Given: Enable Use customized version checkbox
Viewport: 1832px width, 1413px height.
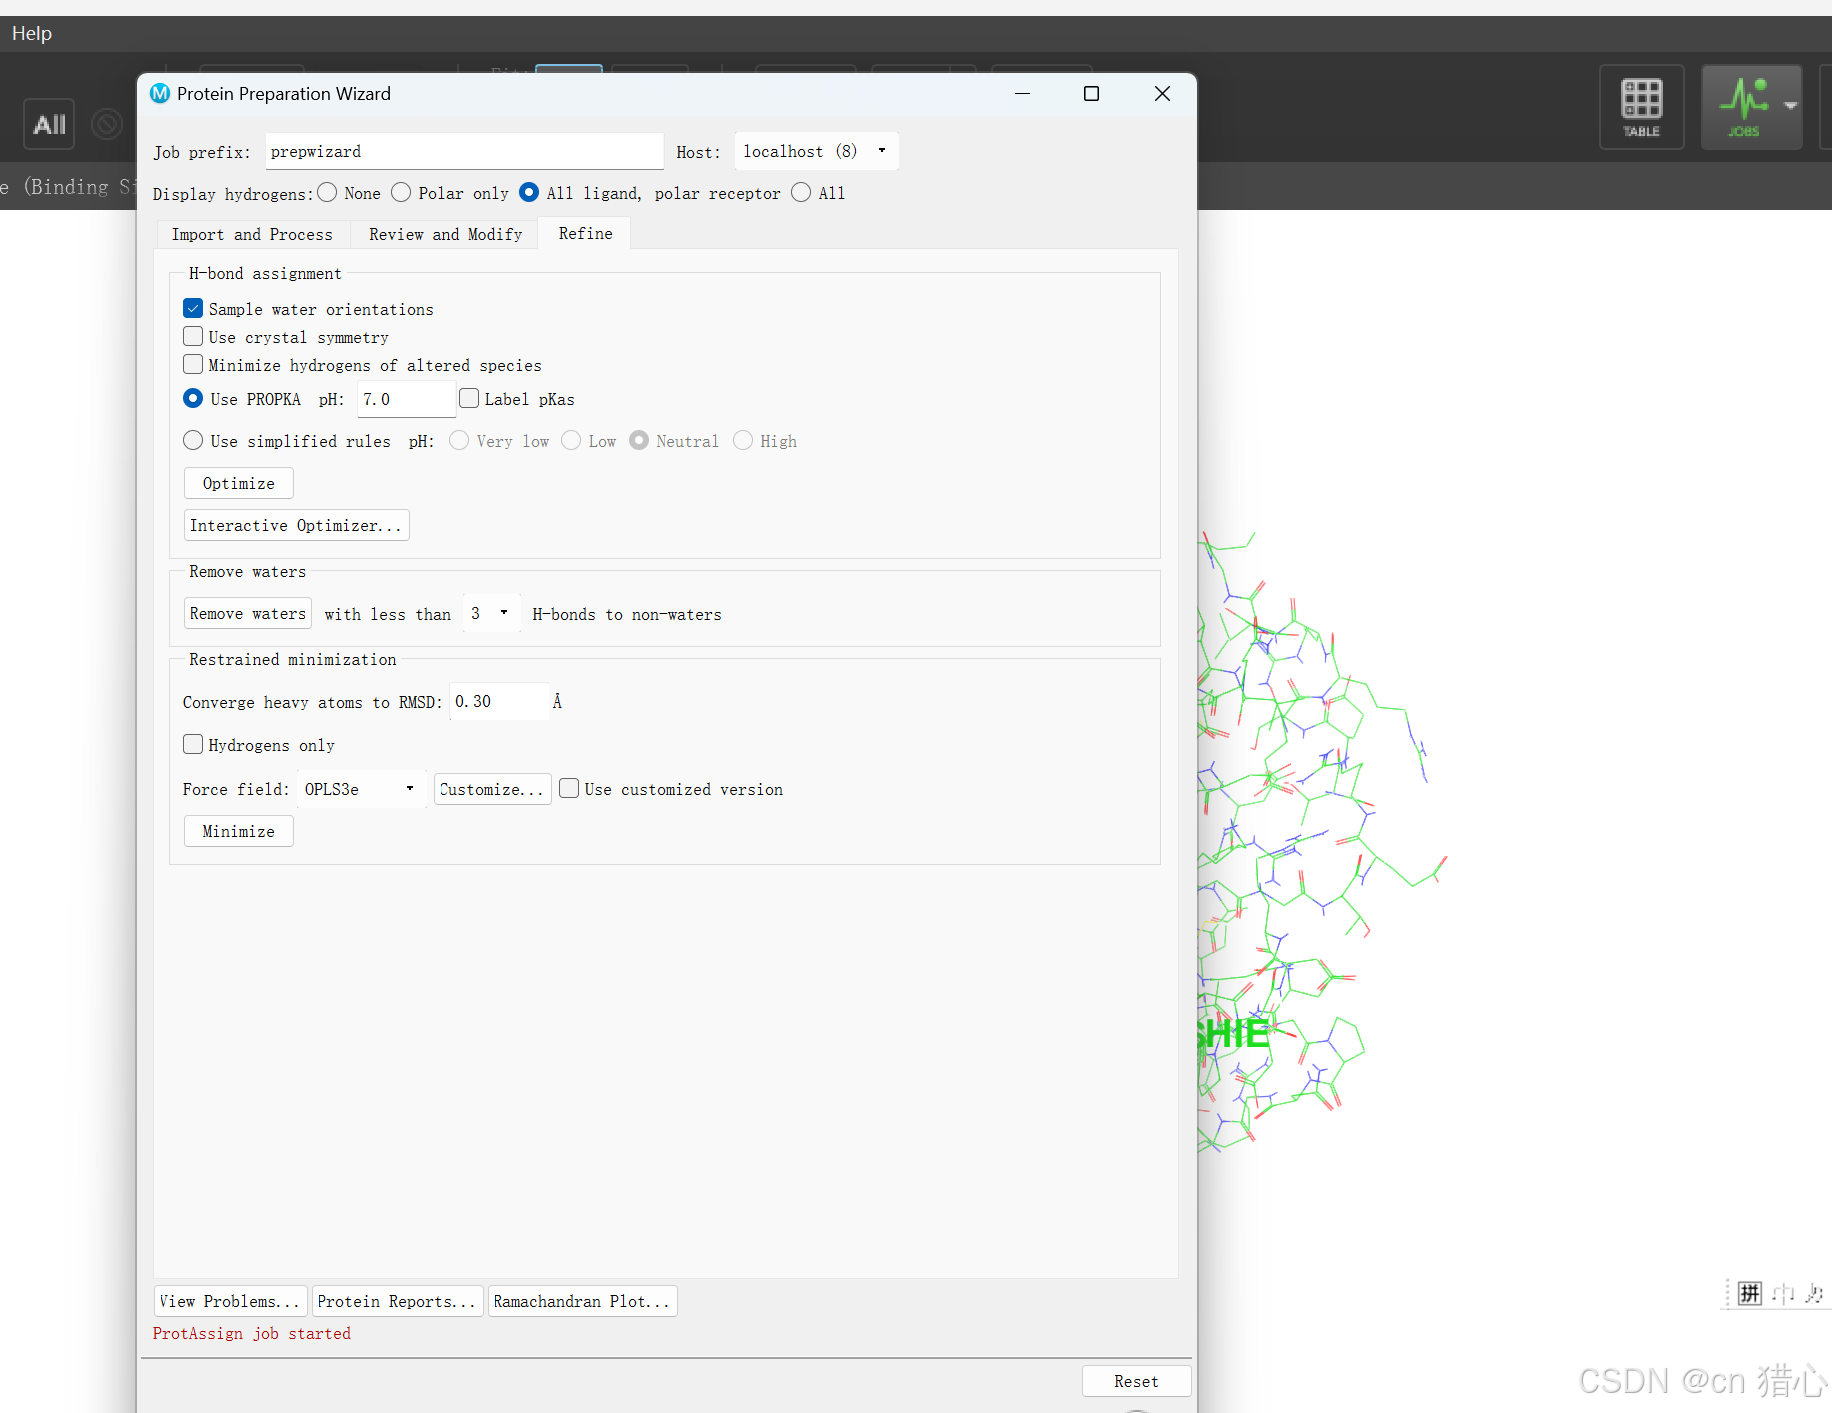Looking at the screenshot, I should (569, 788).
